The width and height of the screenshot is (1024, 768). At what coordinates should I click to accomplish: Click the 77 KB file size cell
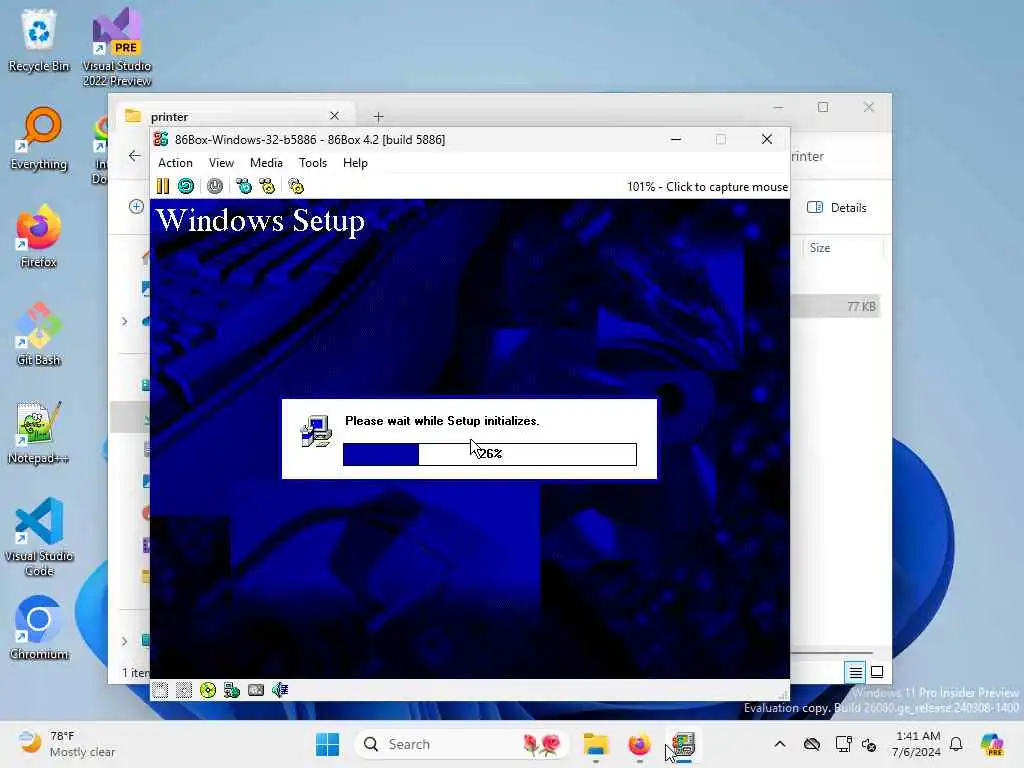click(x=861, y=306)
